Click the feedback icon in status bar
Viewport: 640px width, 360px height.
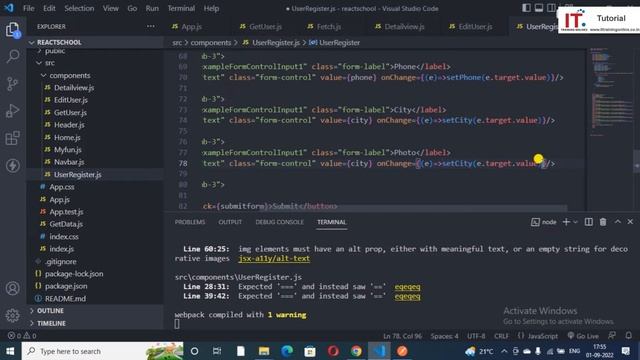pos(612,336)
